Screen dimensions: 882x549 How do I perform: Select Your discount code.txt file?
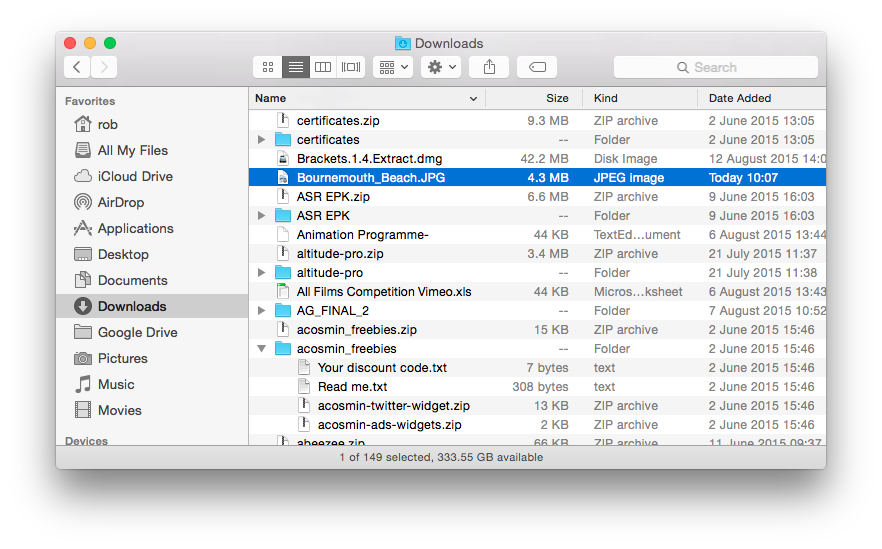(x=537, y=368)
